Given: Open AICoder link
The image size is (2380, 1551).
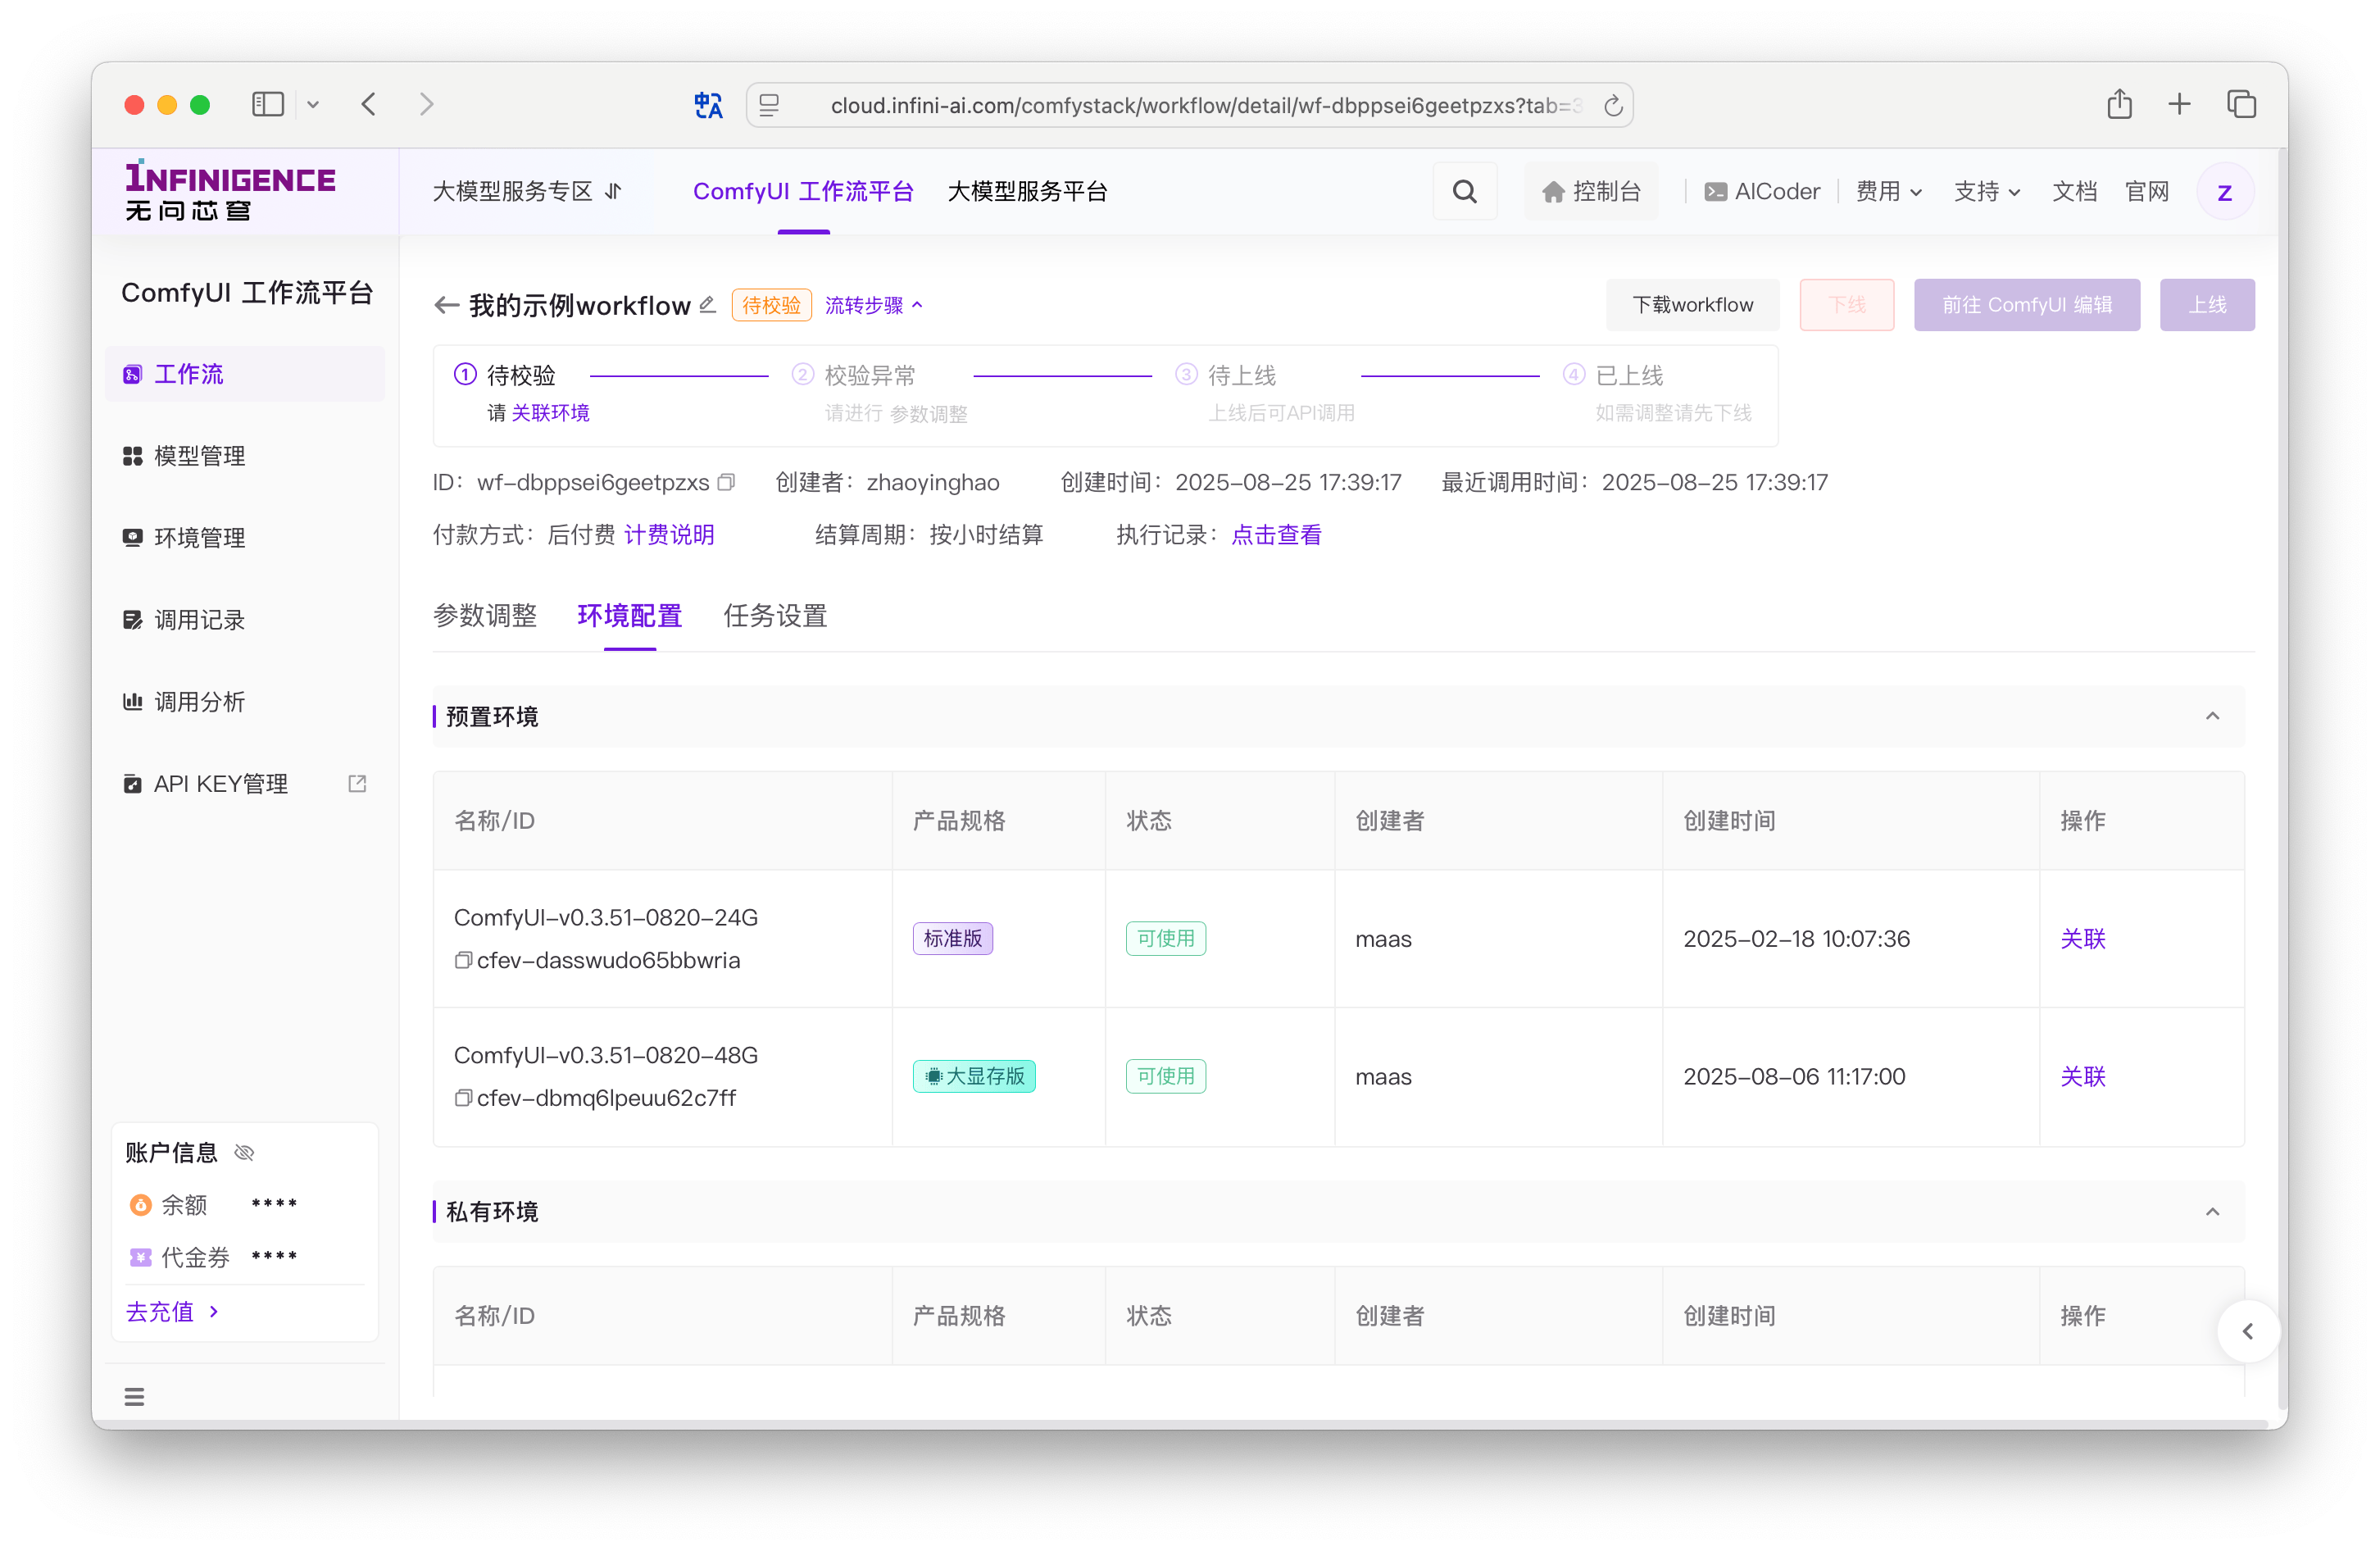Looking at the screenshot, I should (x=1761, y=191).
